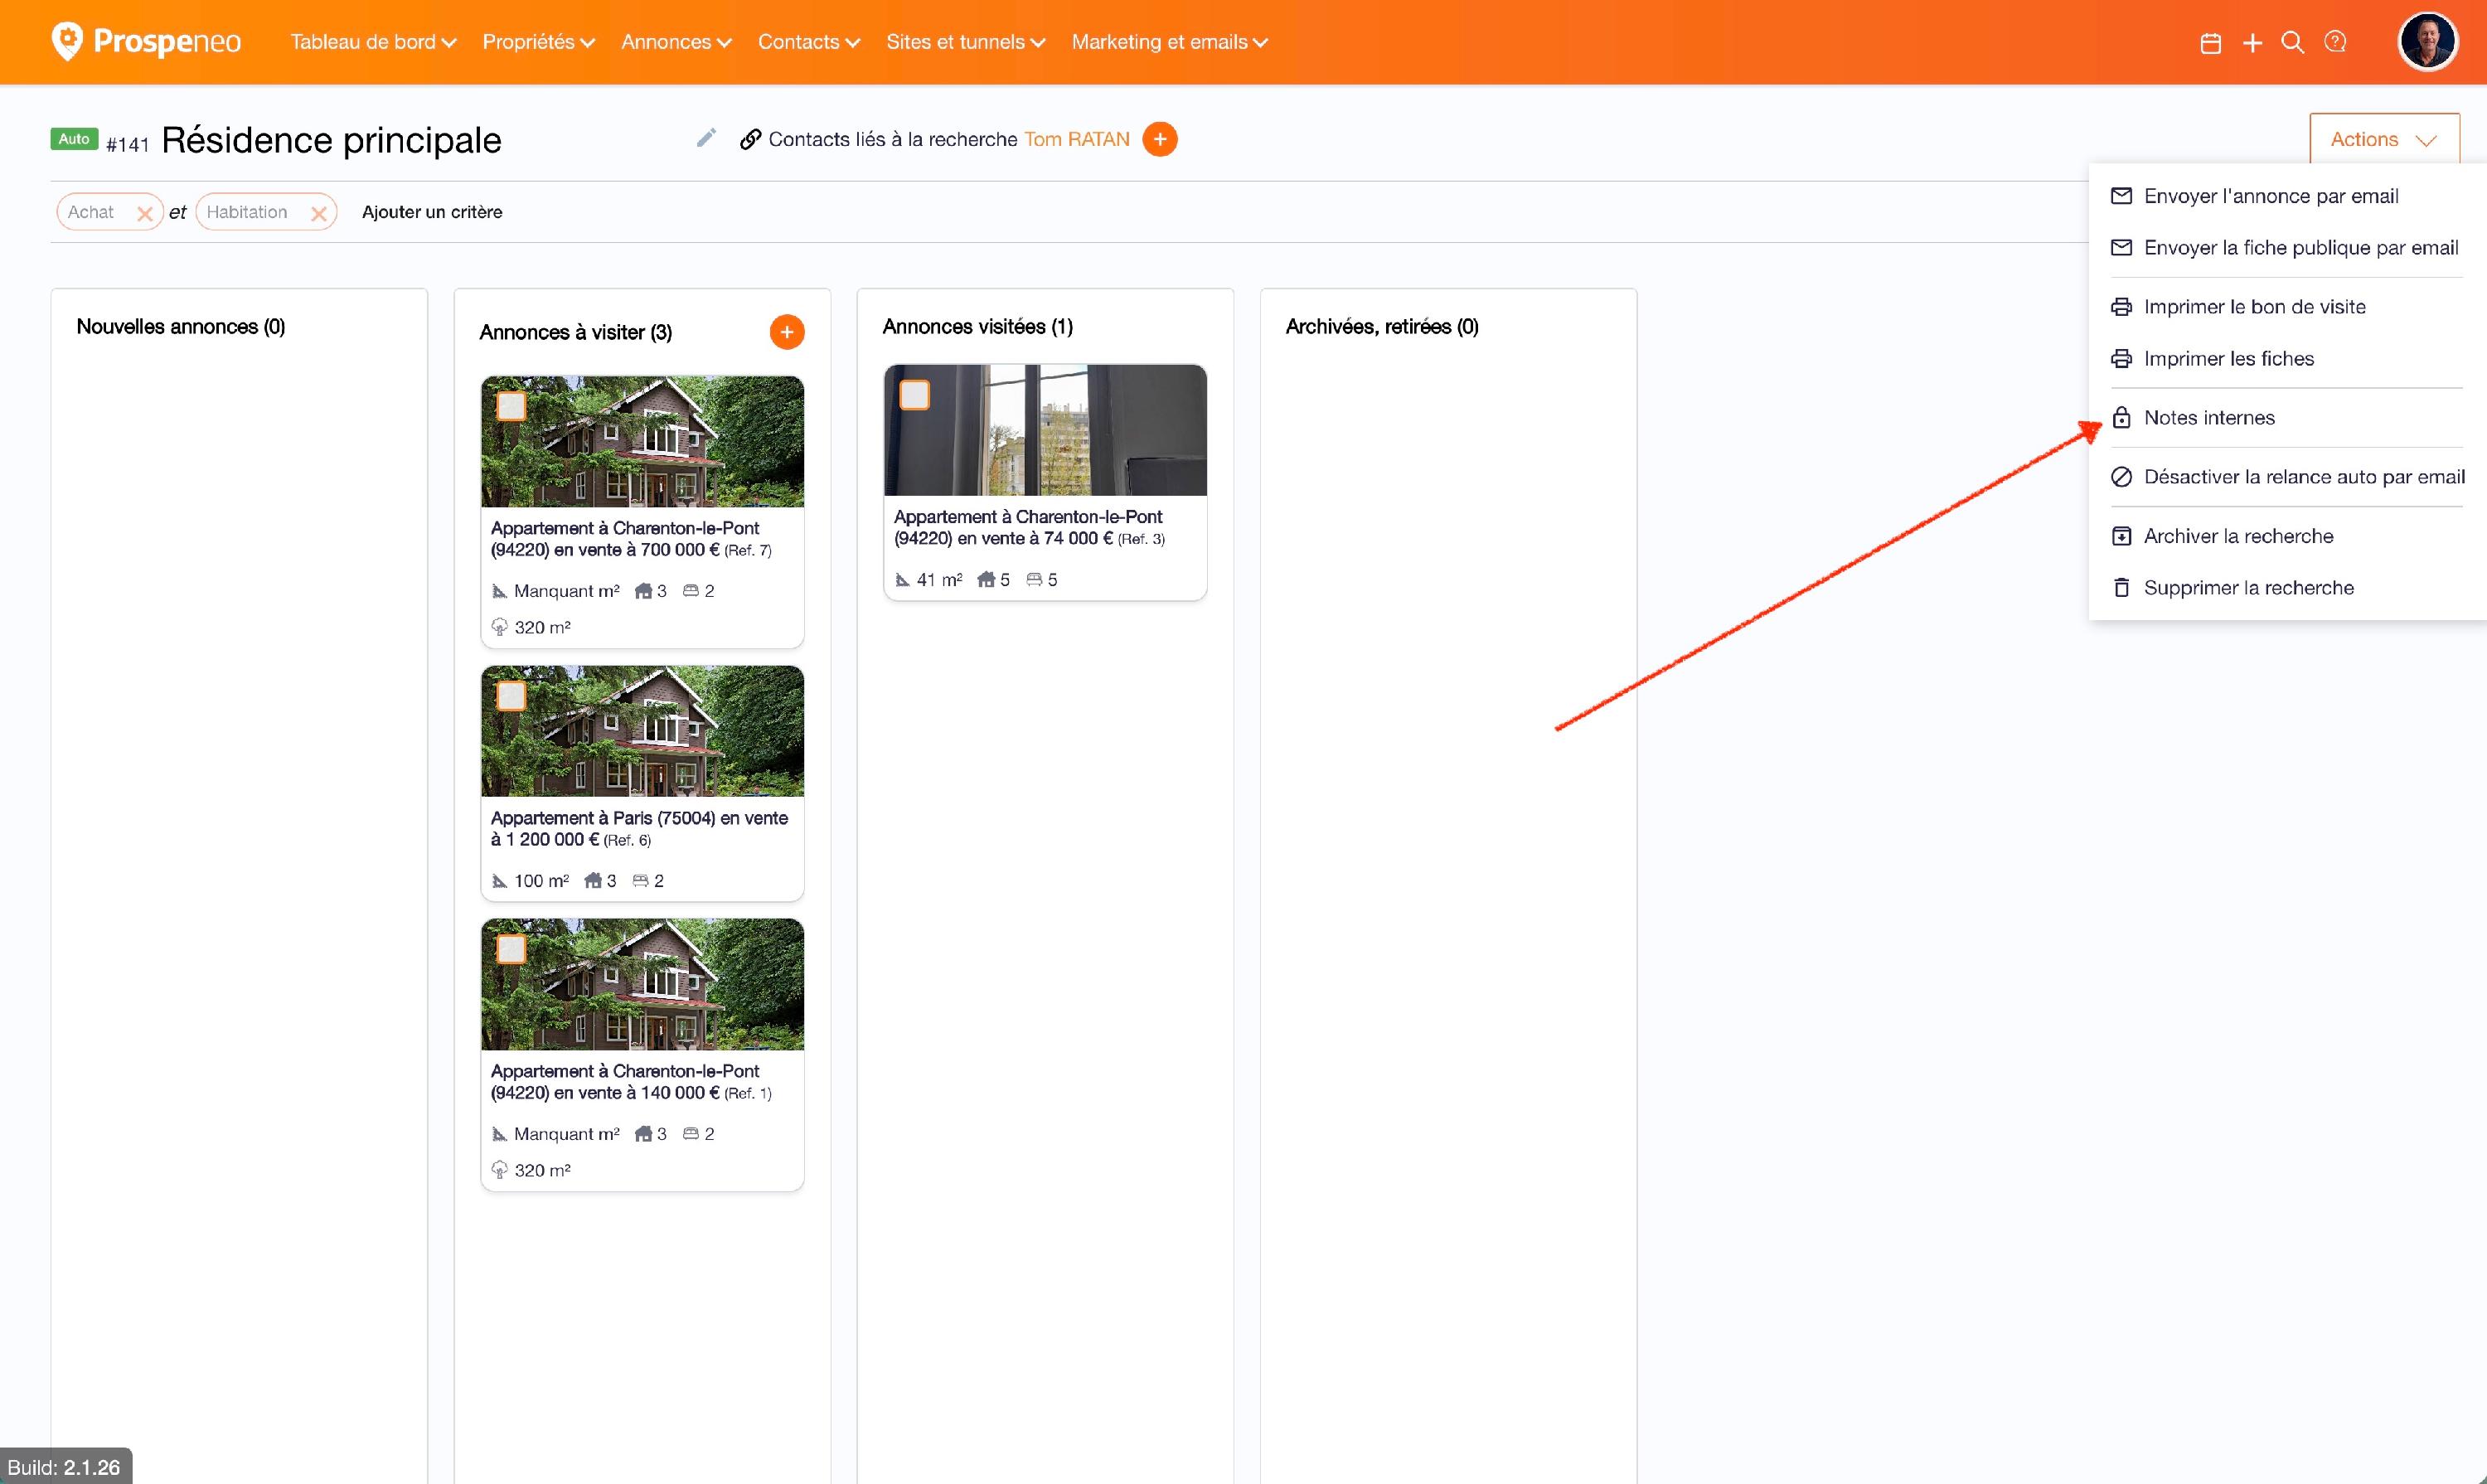Open Charenton-le-Pont 74 000 € listing title
Screen dimensions: 2487x1484
pyautogui.click(x=1029, y=528)
